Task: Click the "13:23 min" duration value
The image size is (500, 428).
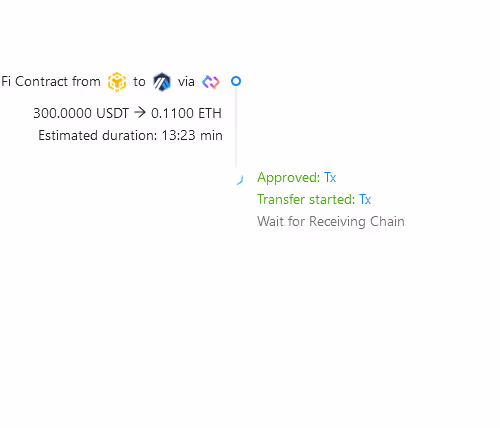Action: tap(192, 136)
